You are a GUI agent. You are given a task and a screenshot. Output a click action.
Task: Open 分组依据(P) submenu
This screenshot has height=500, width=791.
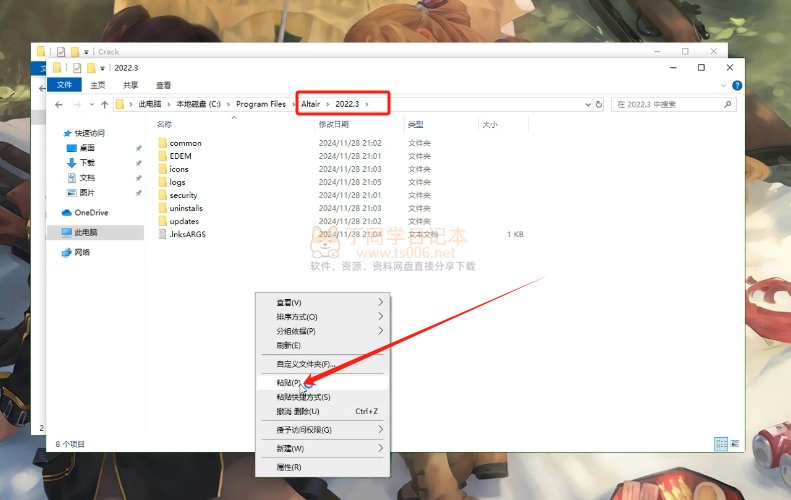[x=322, y=331]
